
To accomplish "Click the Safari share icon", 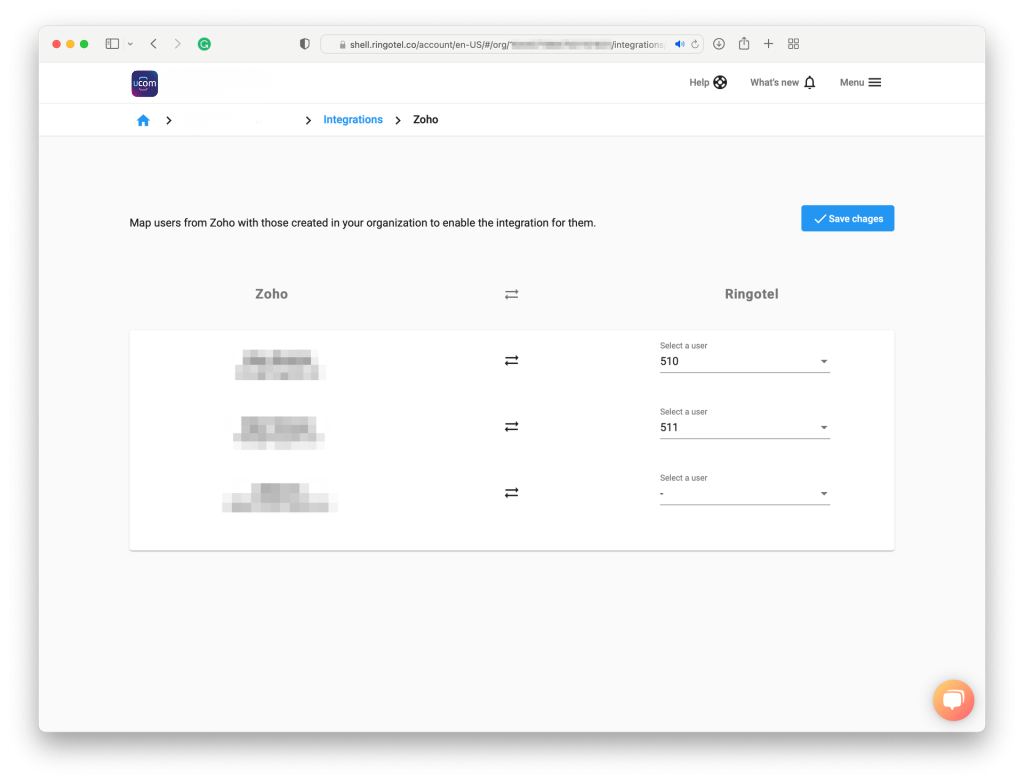I will [743, 44].
